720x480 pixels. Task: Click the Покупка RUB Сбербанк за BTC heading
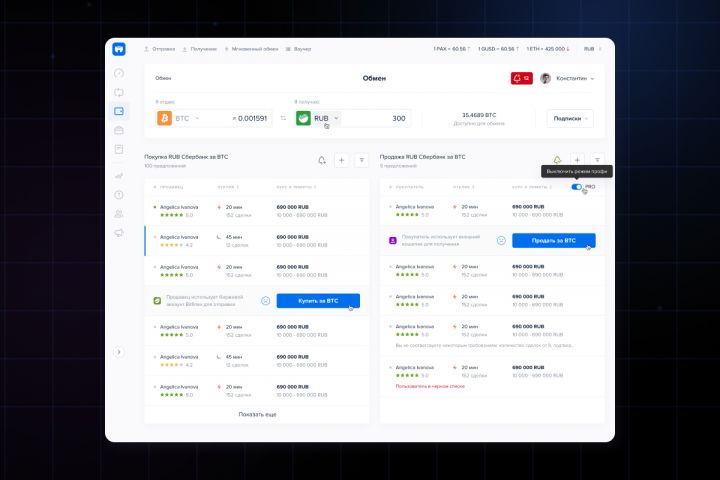(186, 157)
